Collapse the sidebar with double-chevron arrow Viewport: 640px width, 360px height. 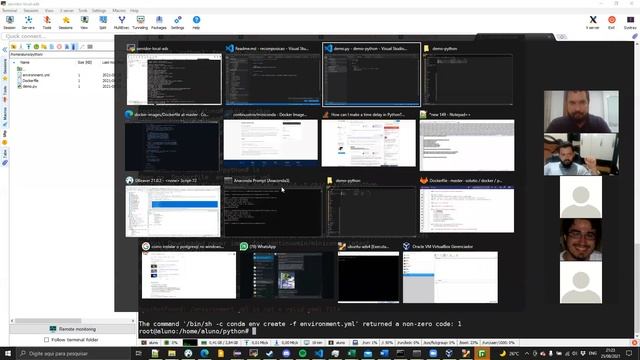click(x=4, y=49)
